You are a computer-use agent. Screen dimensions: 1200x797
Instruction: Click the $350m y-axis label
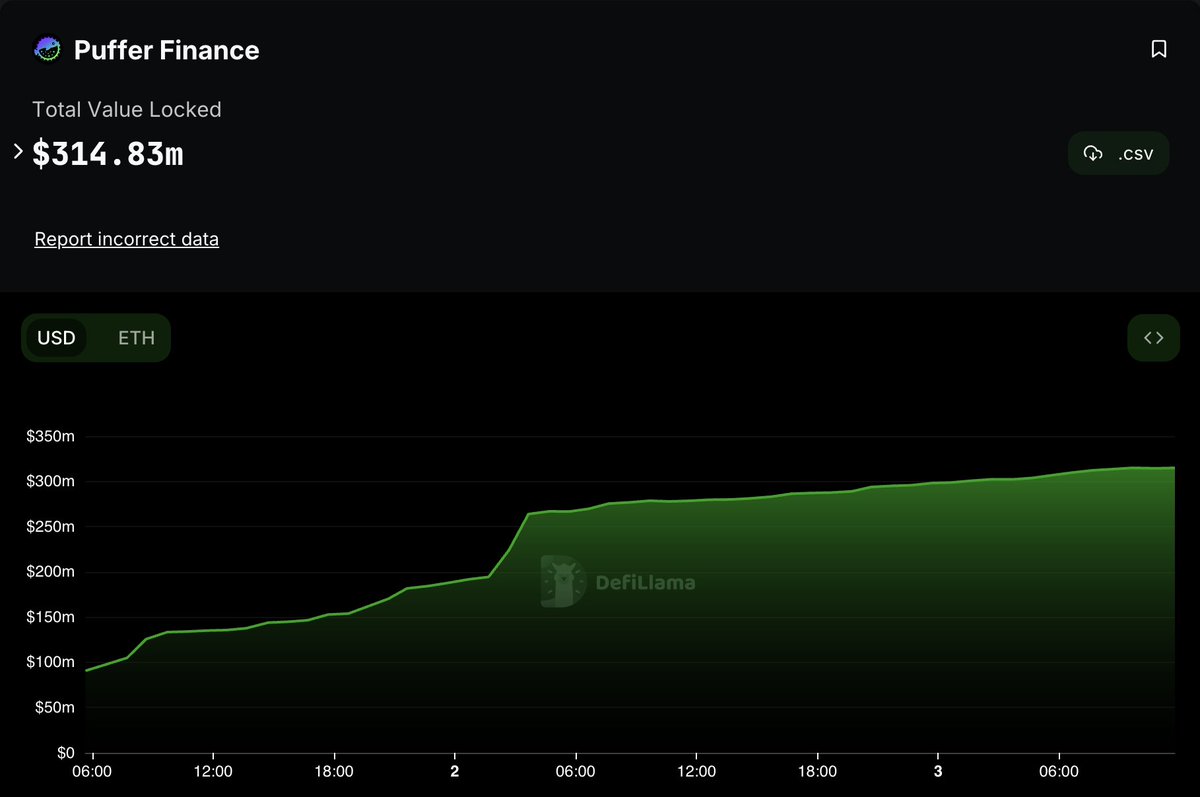50,437
